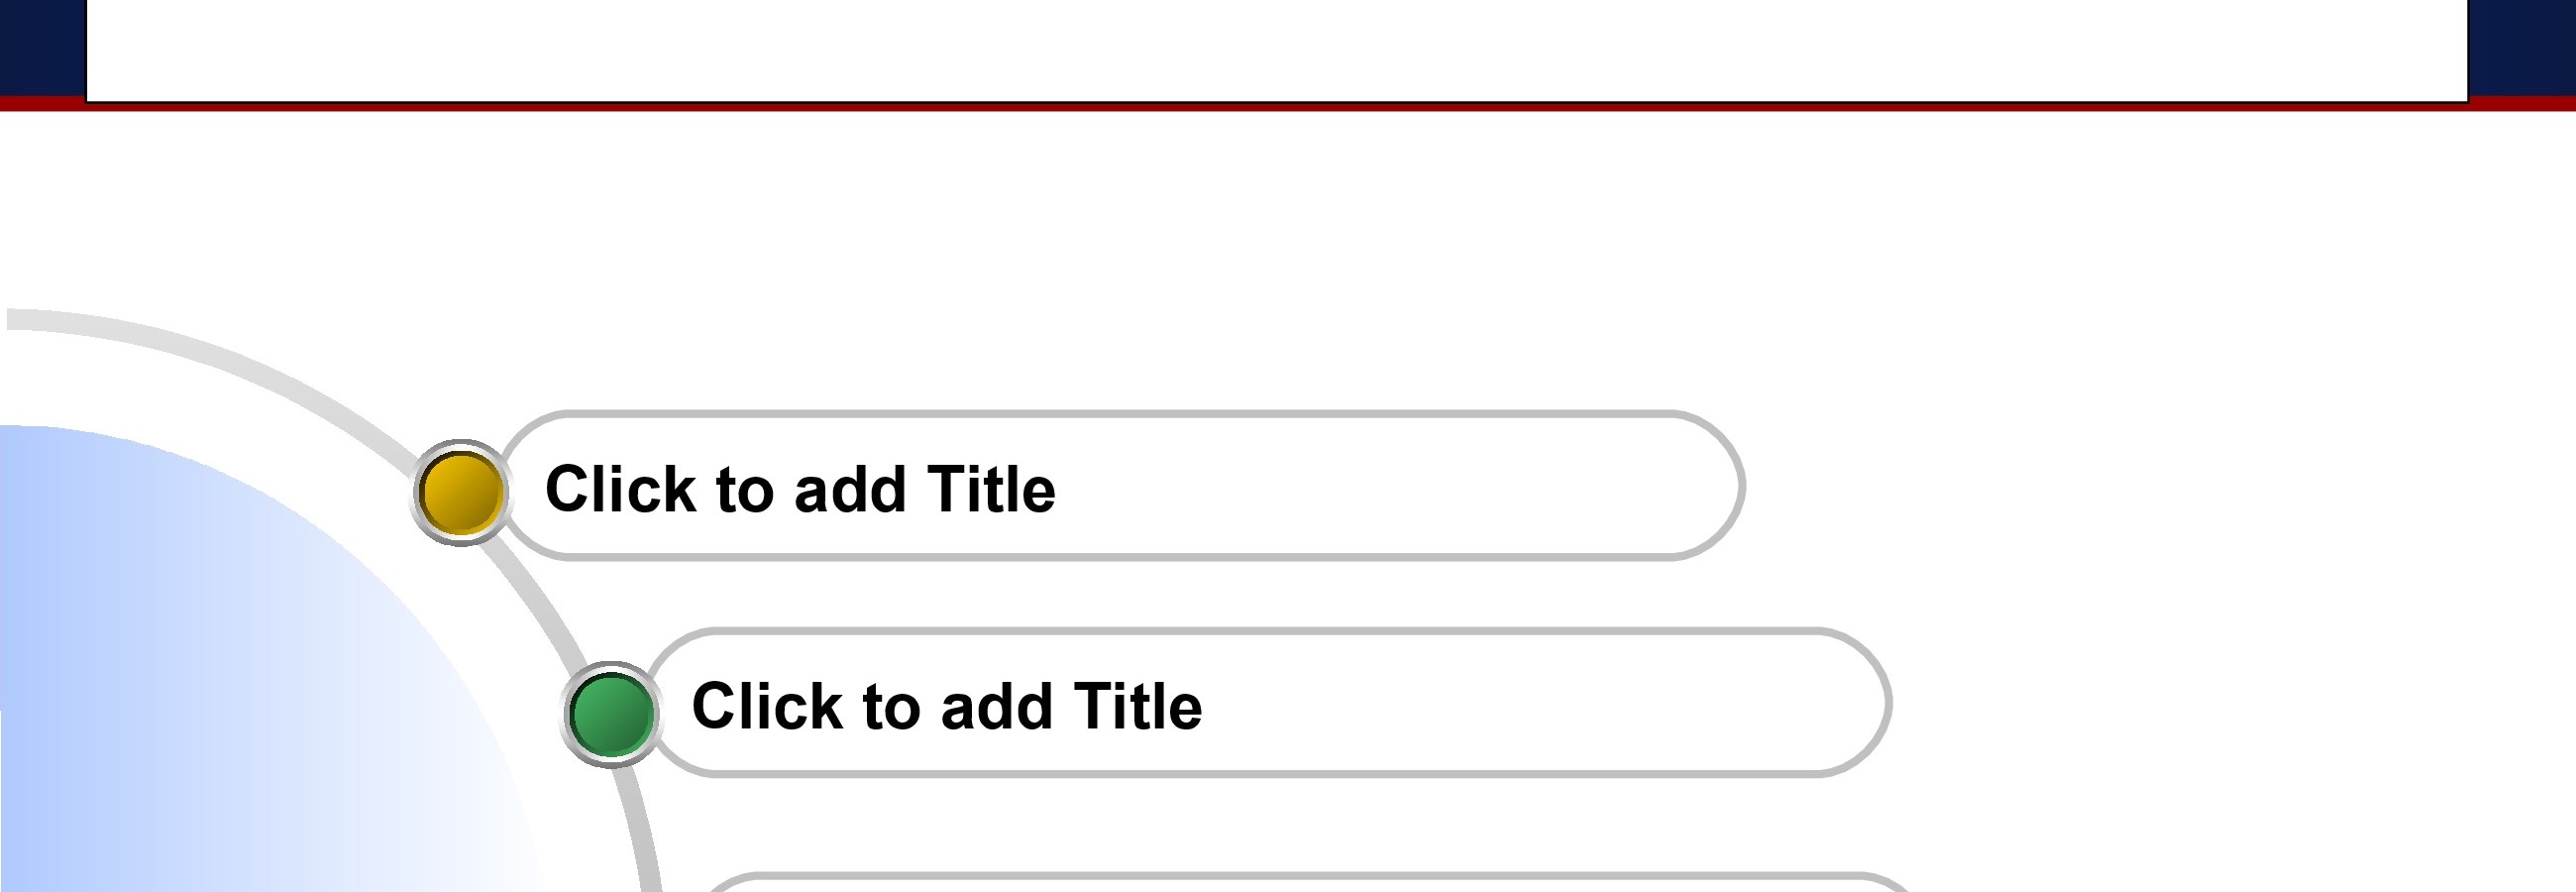The width and height of the screenshot is (2576, 892).
Task: Click the red line beneath the header
Action: [x=1288, y=105]
